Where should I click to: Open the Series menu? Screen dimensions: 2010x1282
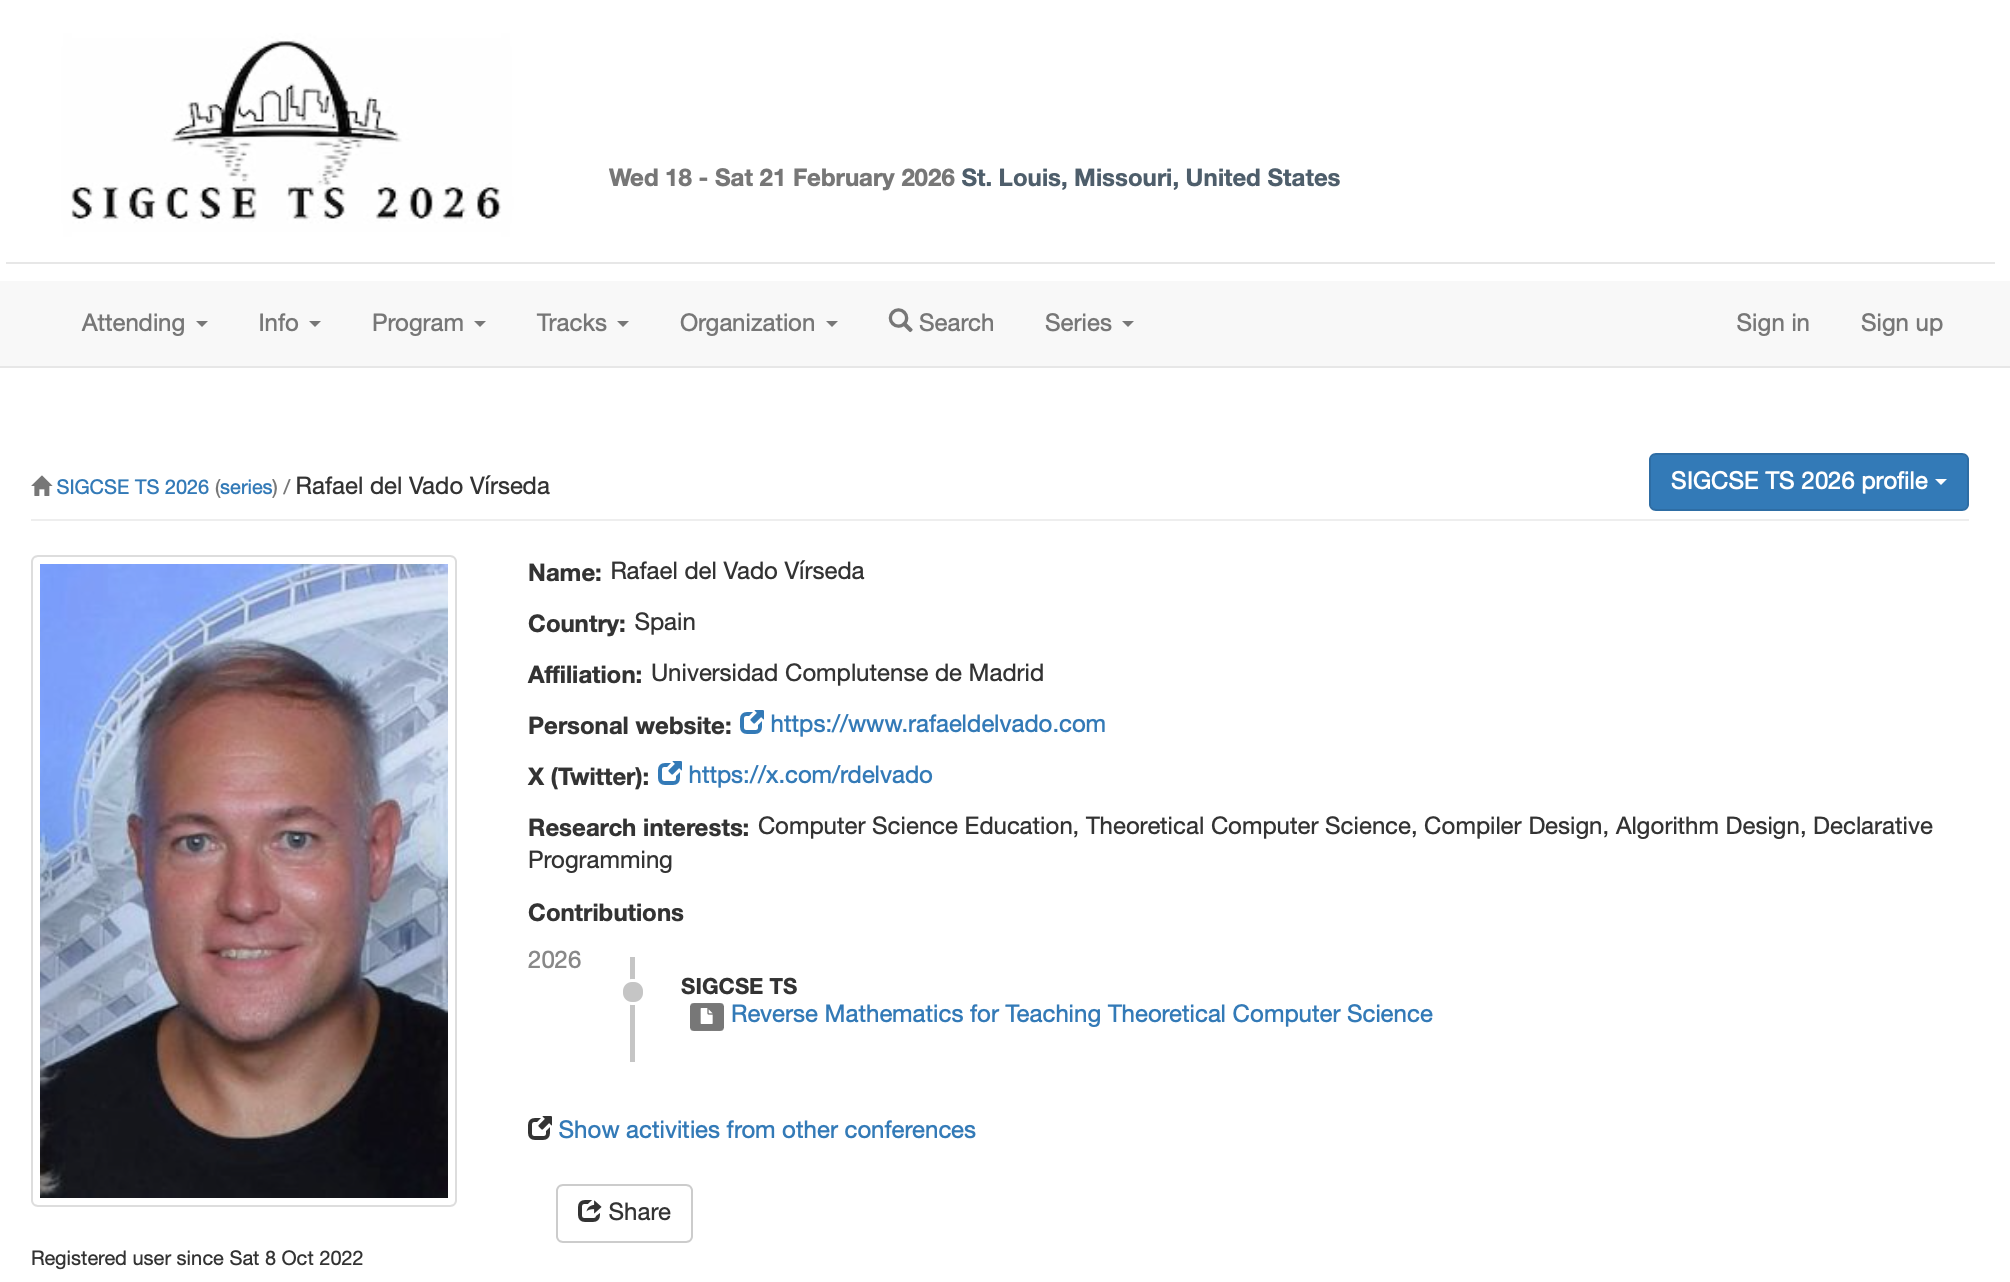(1088, 323)
